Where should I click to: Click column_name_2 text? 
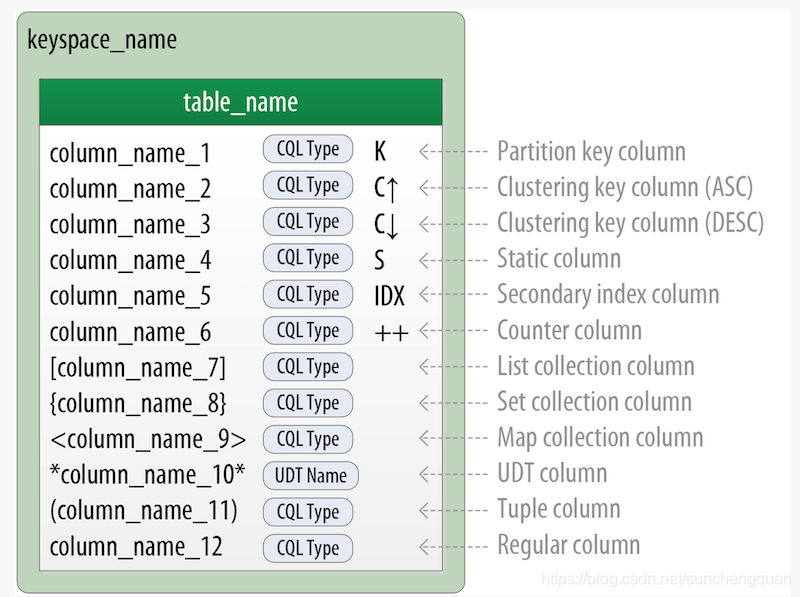(x=130, y=189)
